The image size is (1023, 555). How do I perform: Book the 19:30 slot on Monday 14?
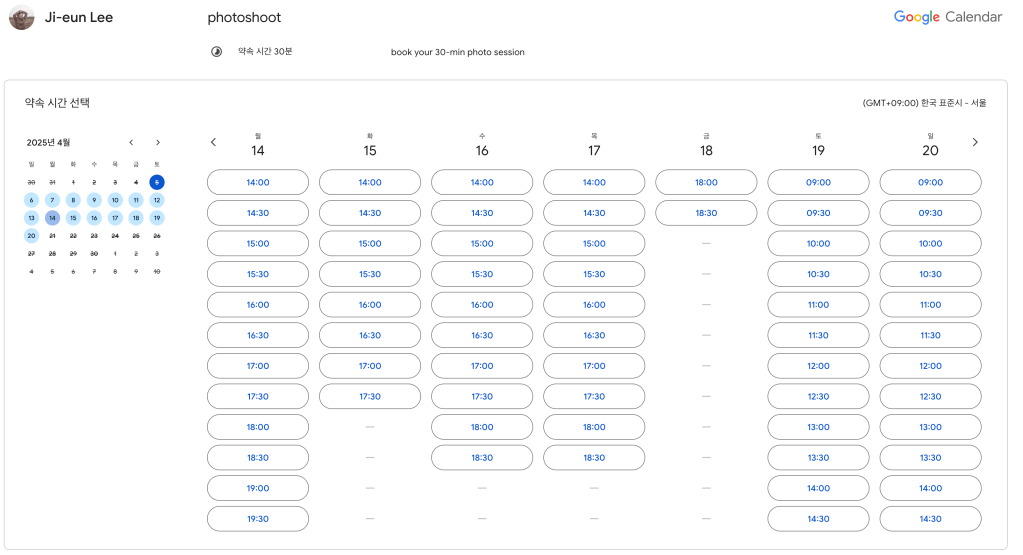[x=258, y=519]
